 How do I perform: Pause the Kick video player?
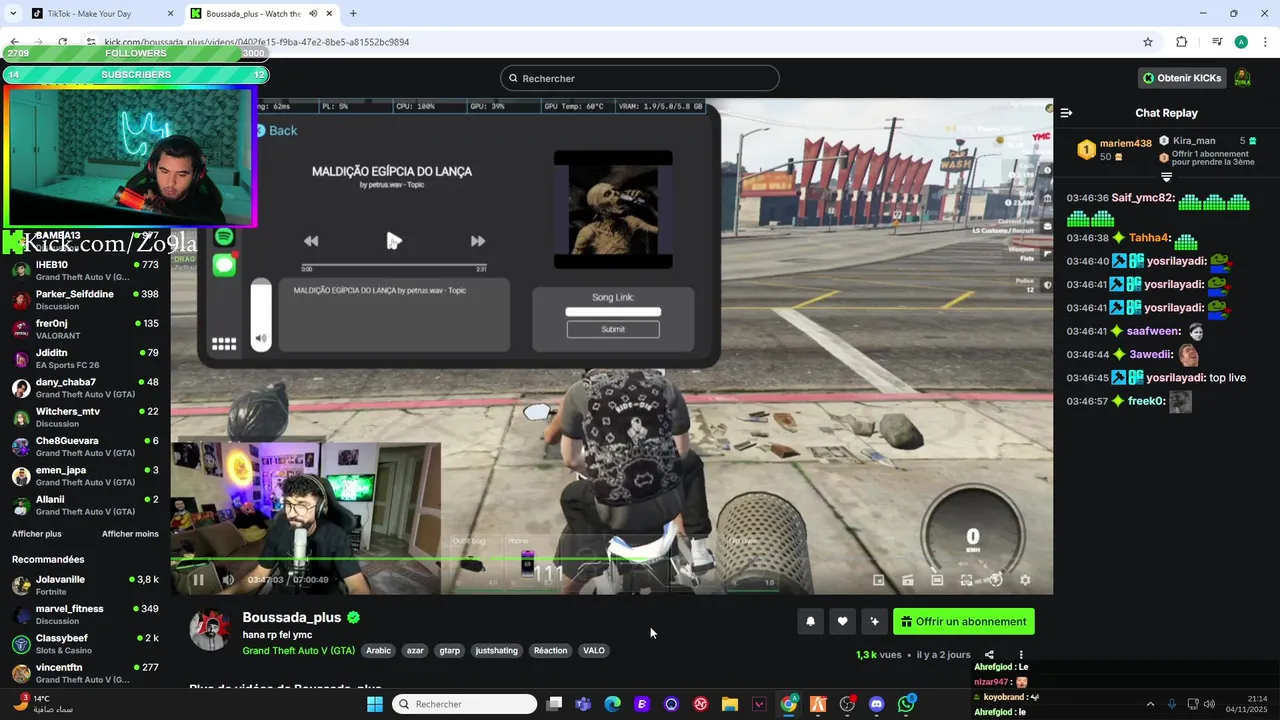pyautogui.click(x=198, y=579)
